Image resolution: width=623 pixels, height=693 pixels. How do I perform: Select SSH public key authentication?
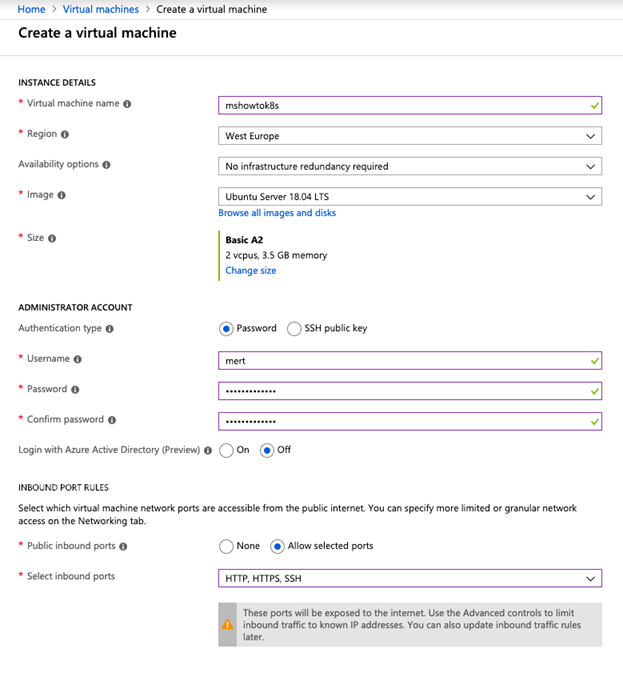tap(294, 329)
